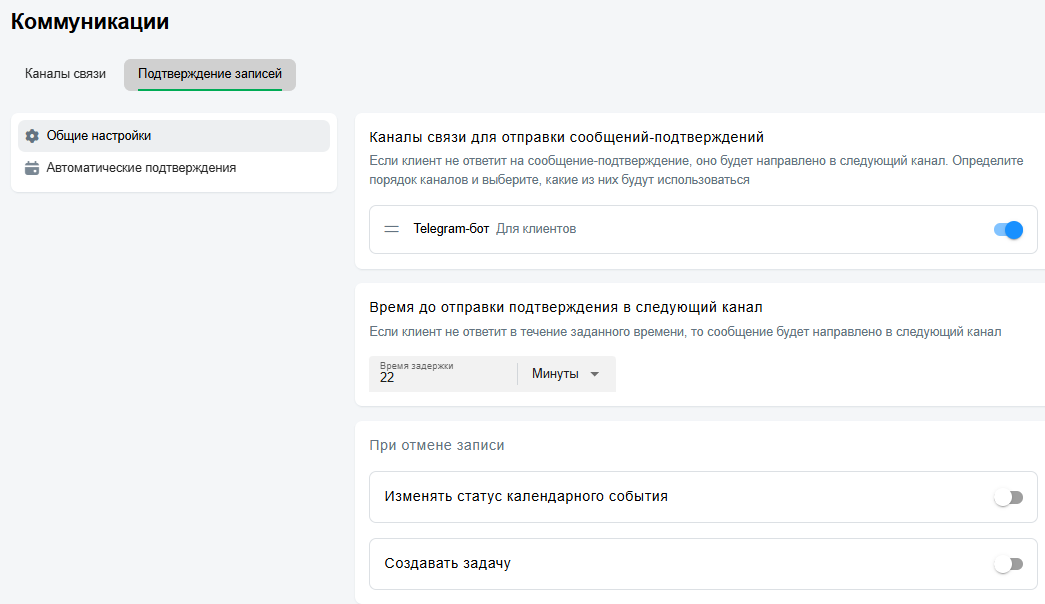
Task: Open the Каналы связи tab
Action: point(65,74)
